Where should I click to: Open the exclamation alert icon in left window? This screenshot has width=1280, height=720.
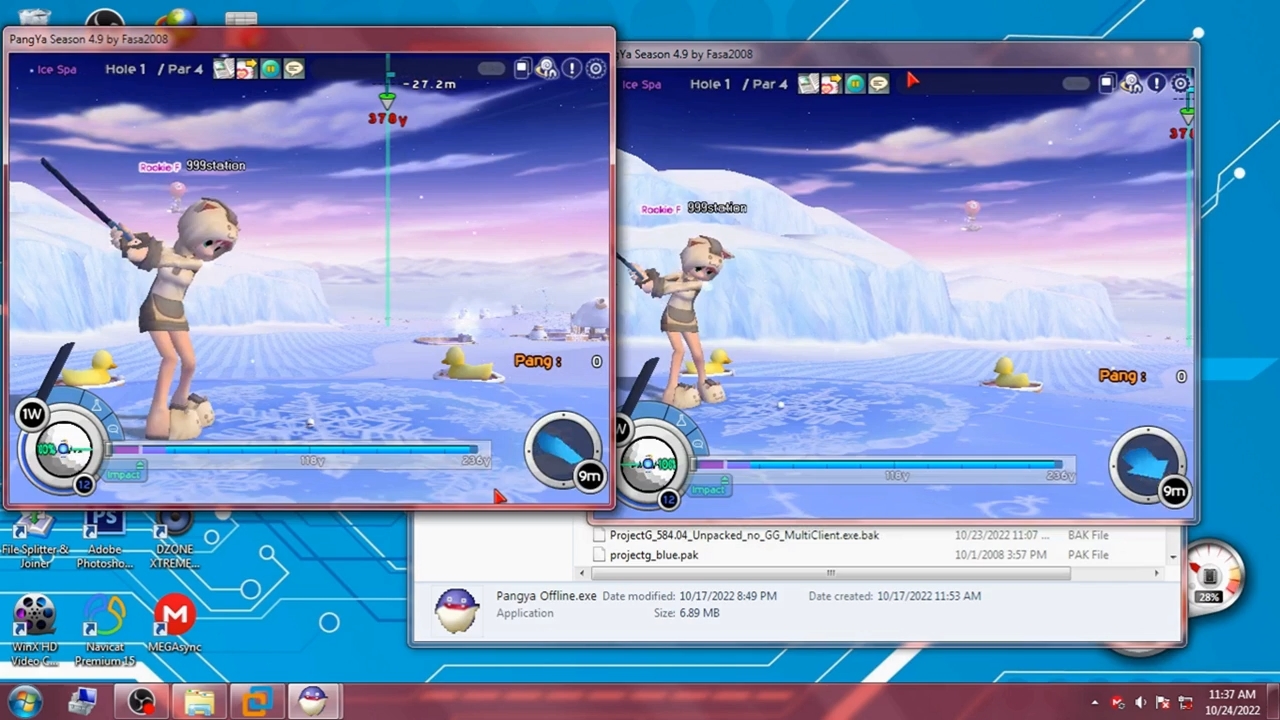coord(571,68)
